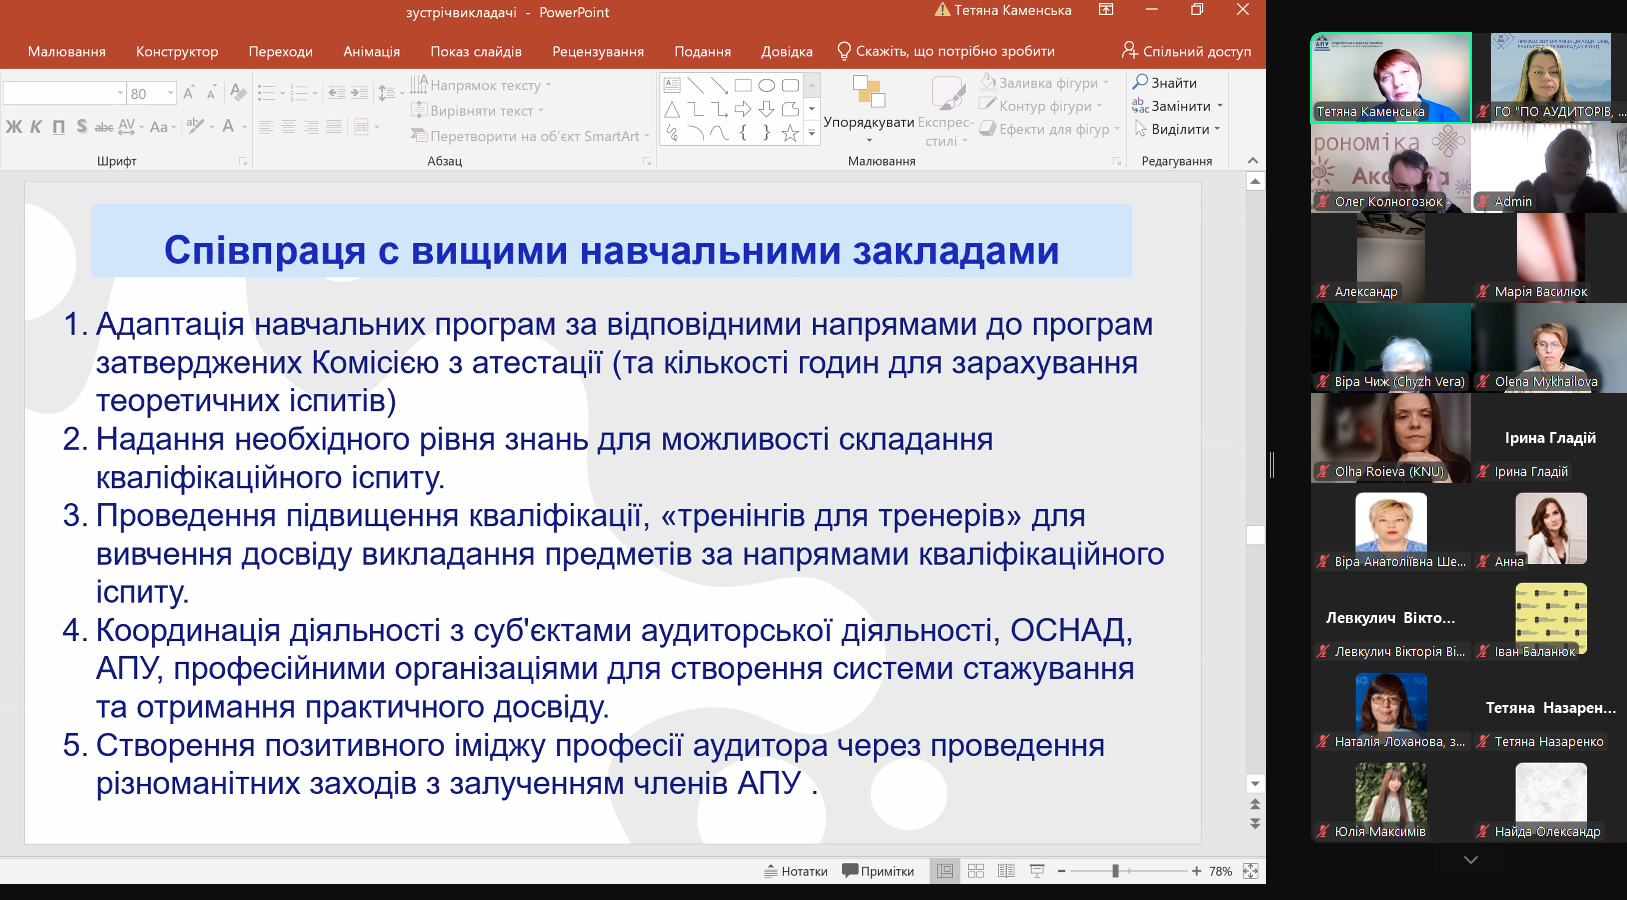Choose the right arrow shape
The width and height of the screenshot is (1627, 900).
click(743, 109)
